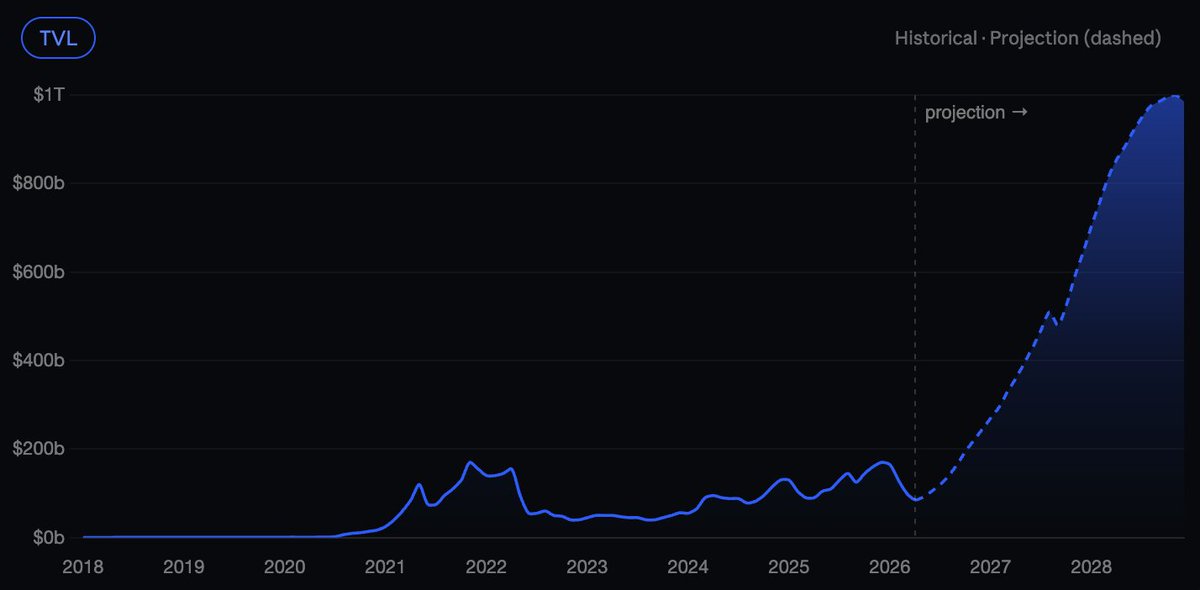
Task: Click the $800b y-axis label
Action: click(39, 183)
